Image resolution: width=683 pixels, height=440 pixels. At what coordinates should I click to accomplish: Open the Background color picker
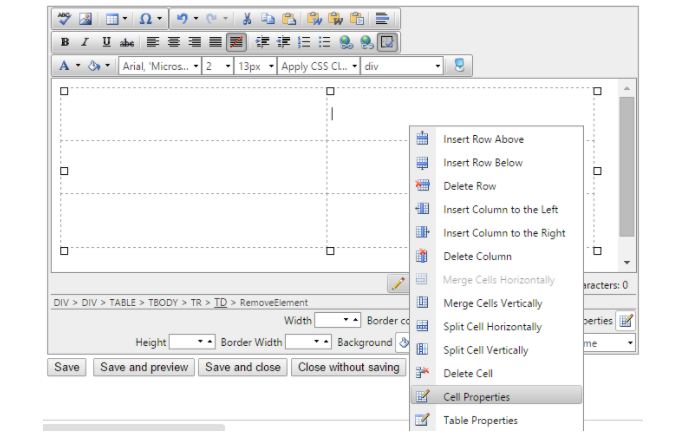pyautogui.click(x=403, y=342)
